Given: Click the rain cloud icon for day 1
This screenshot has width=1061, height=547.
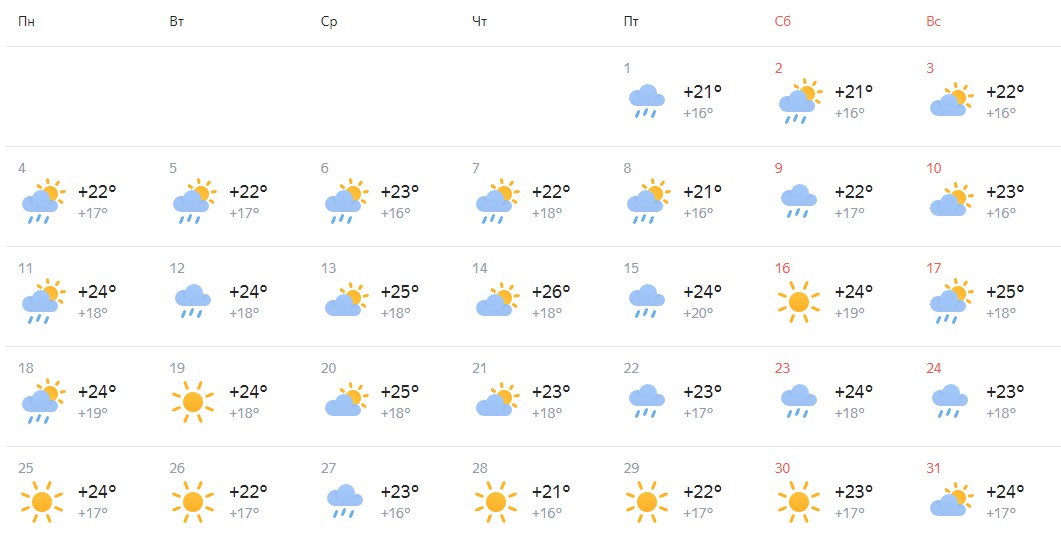Looking at the screenshot, I should tap(647, 102).
